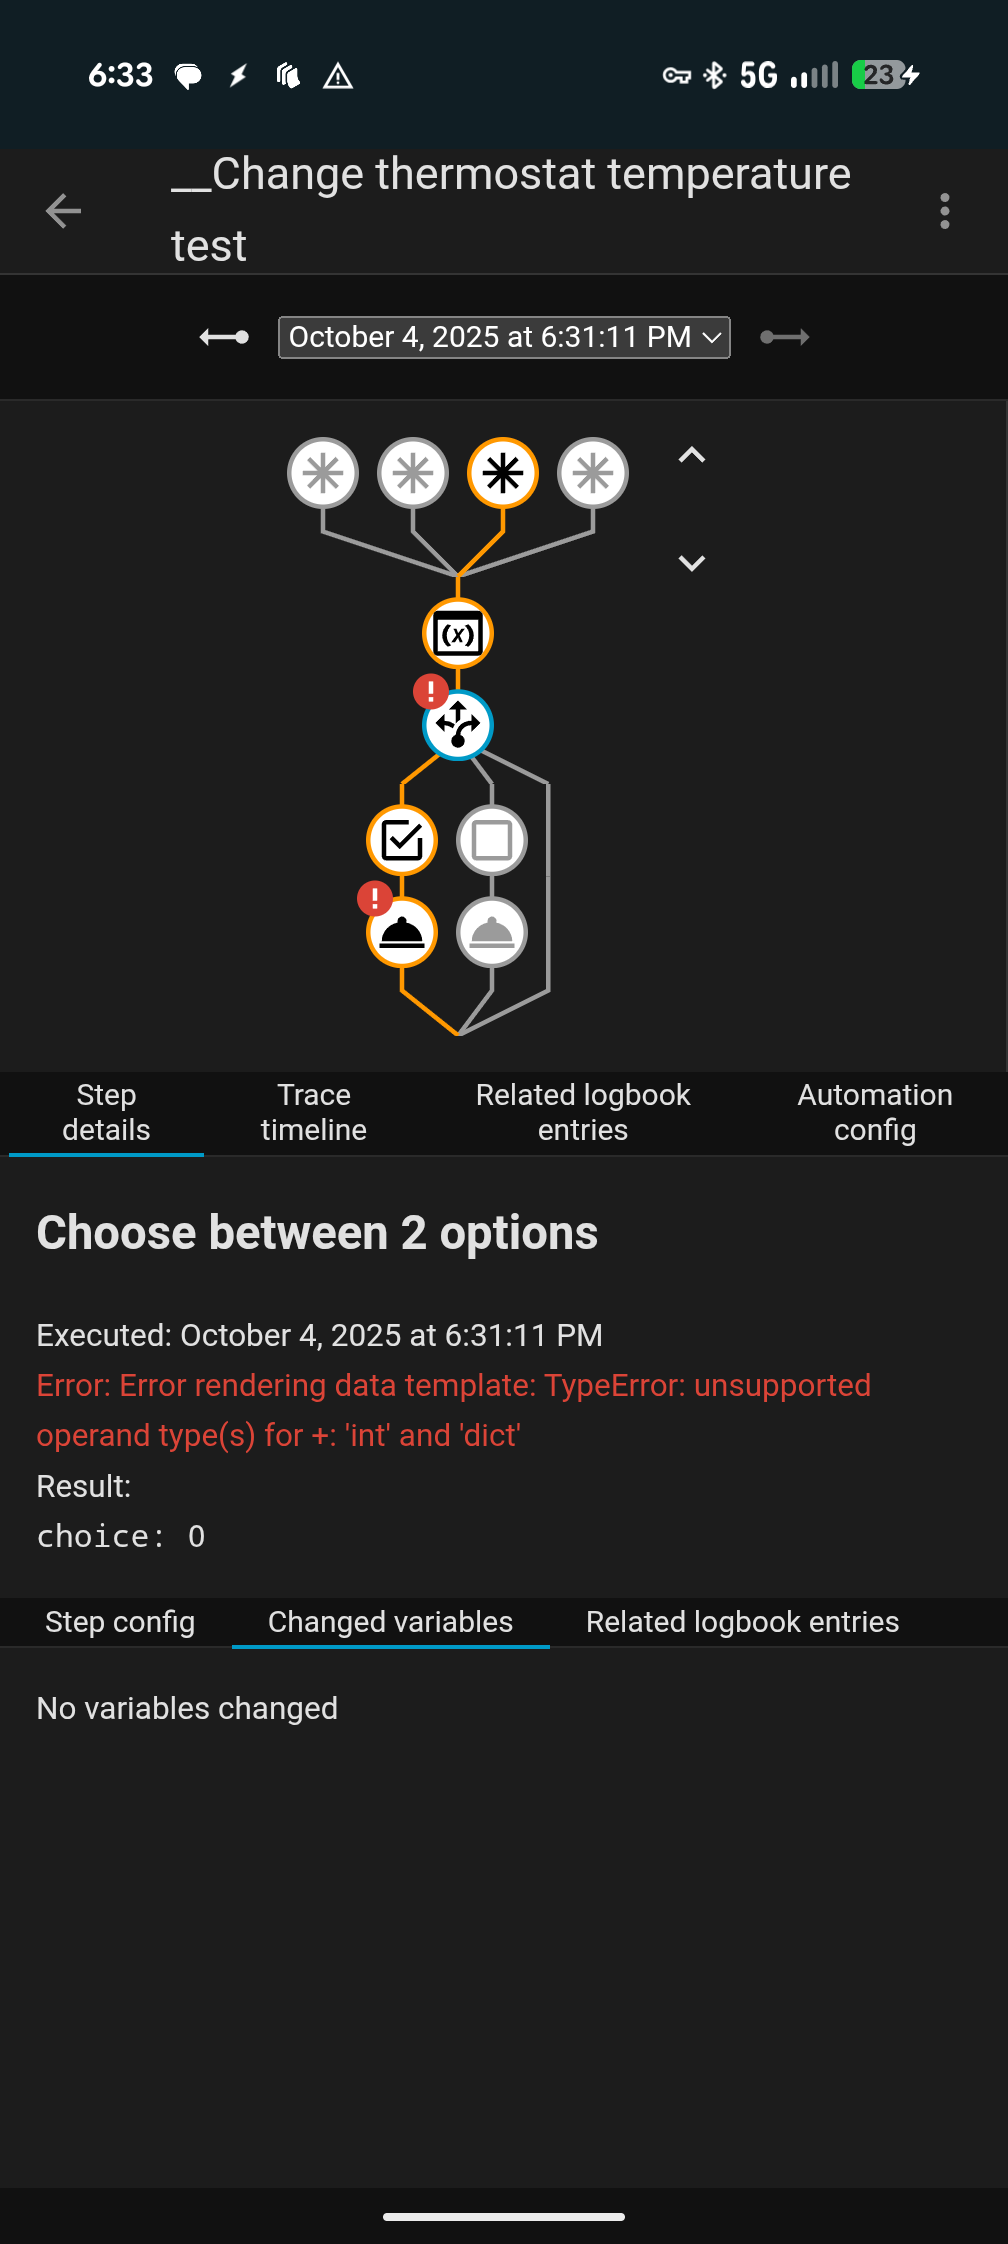Select the choose branch node with error

tap(458, 725)
